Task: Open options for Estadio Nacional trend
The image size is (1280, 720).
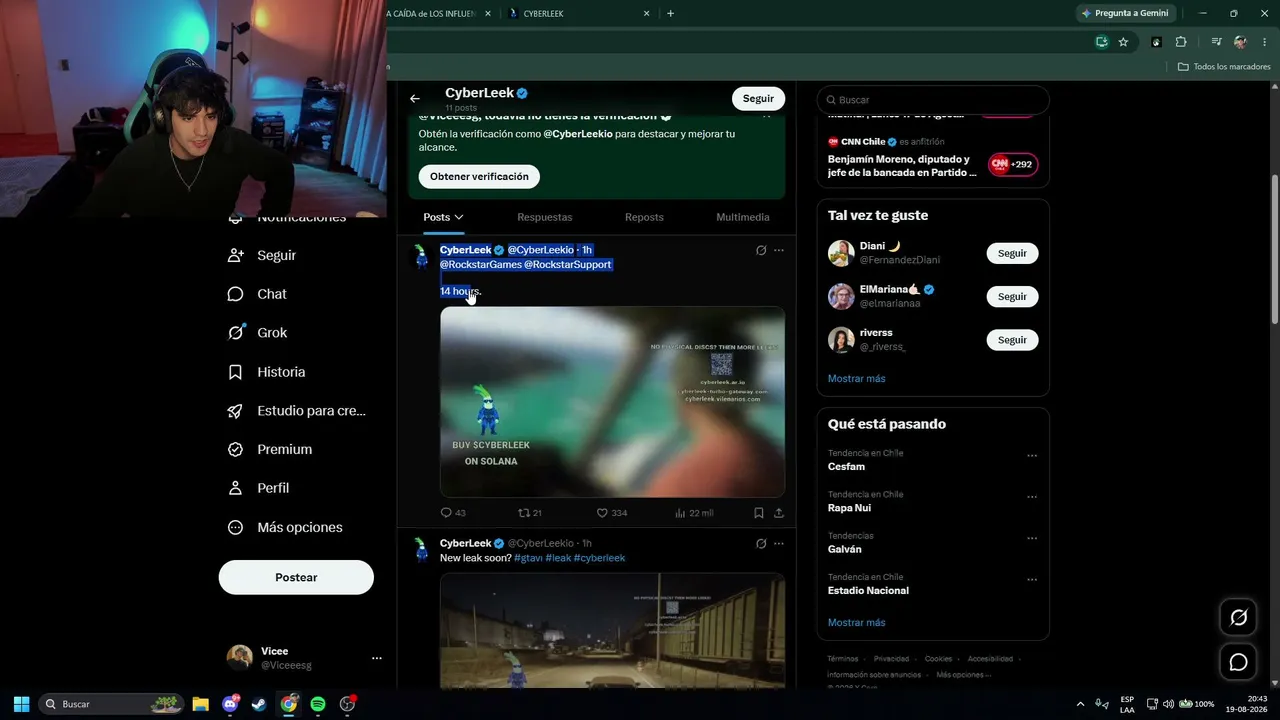Action: (x=1032, y=580)
